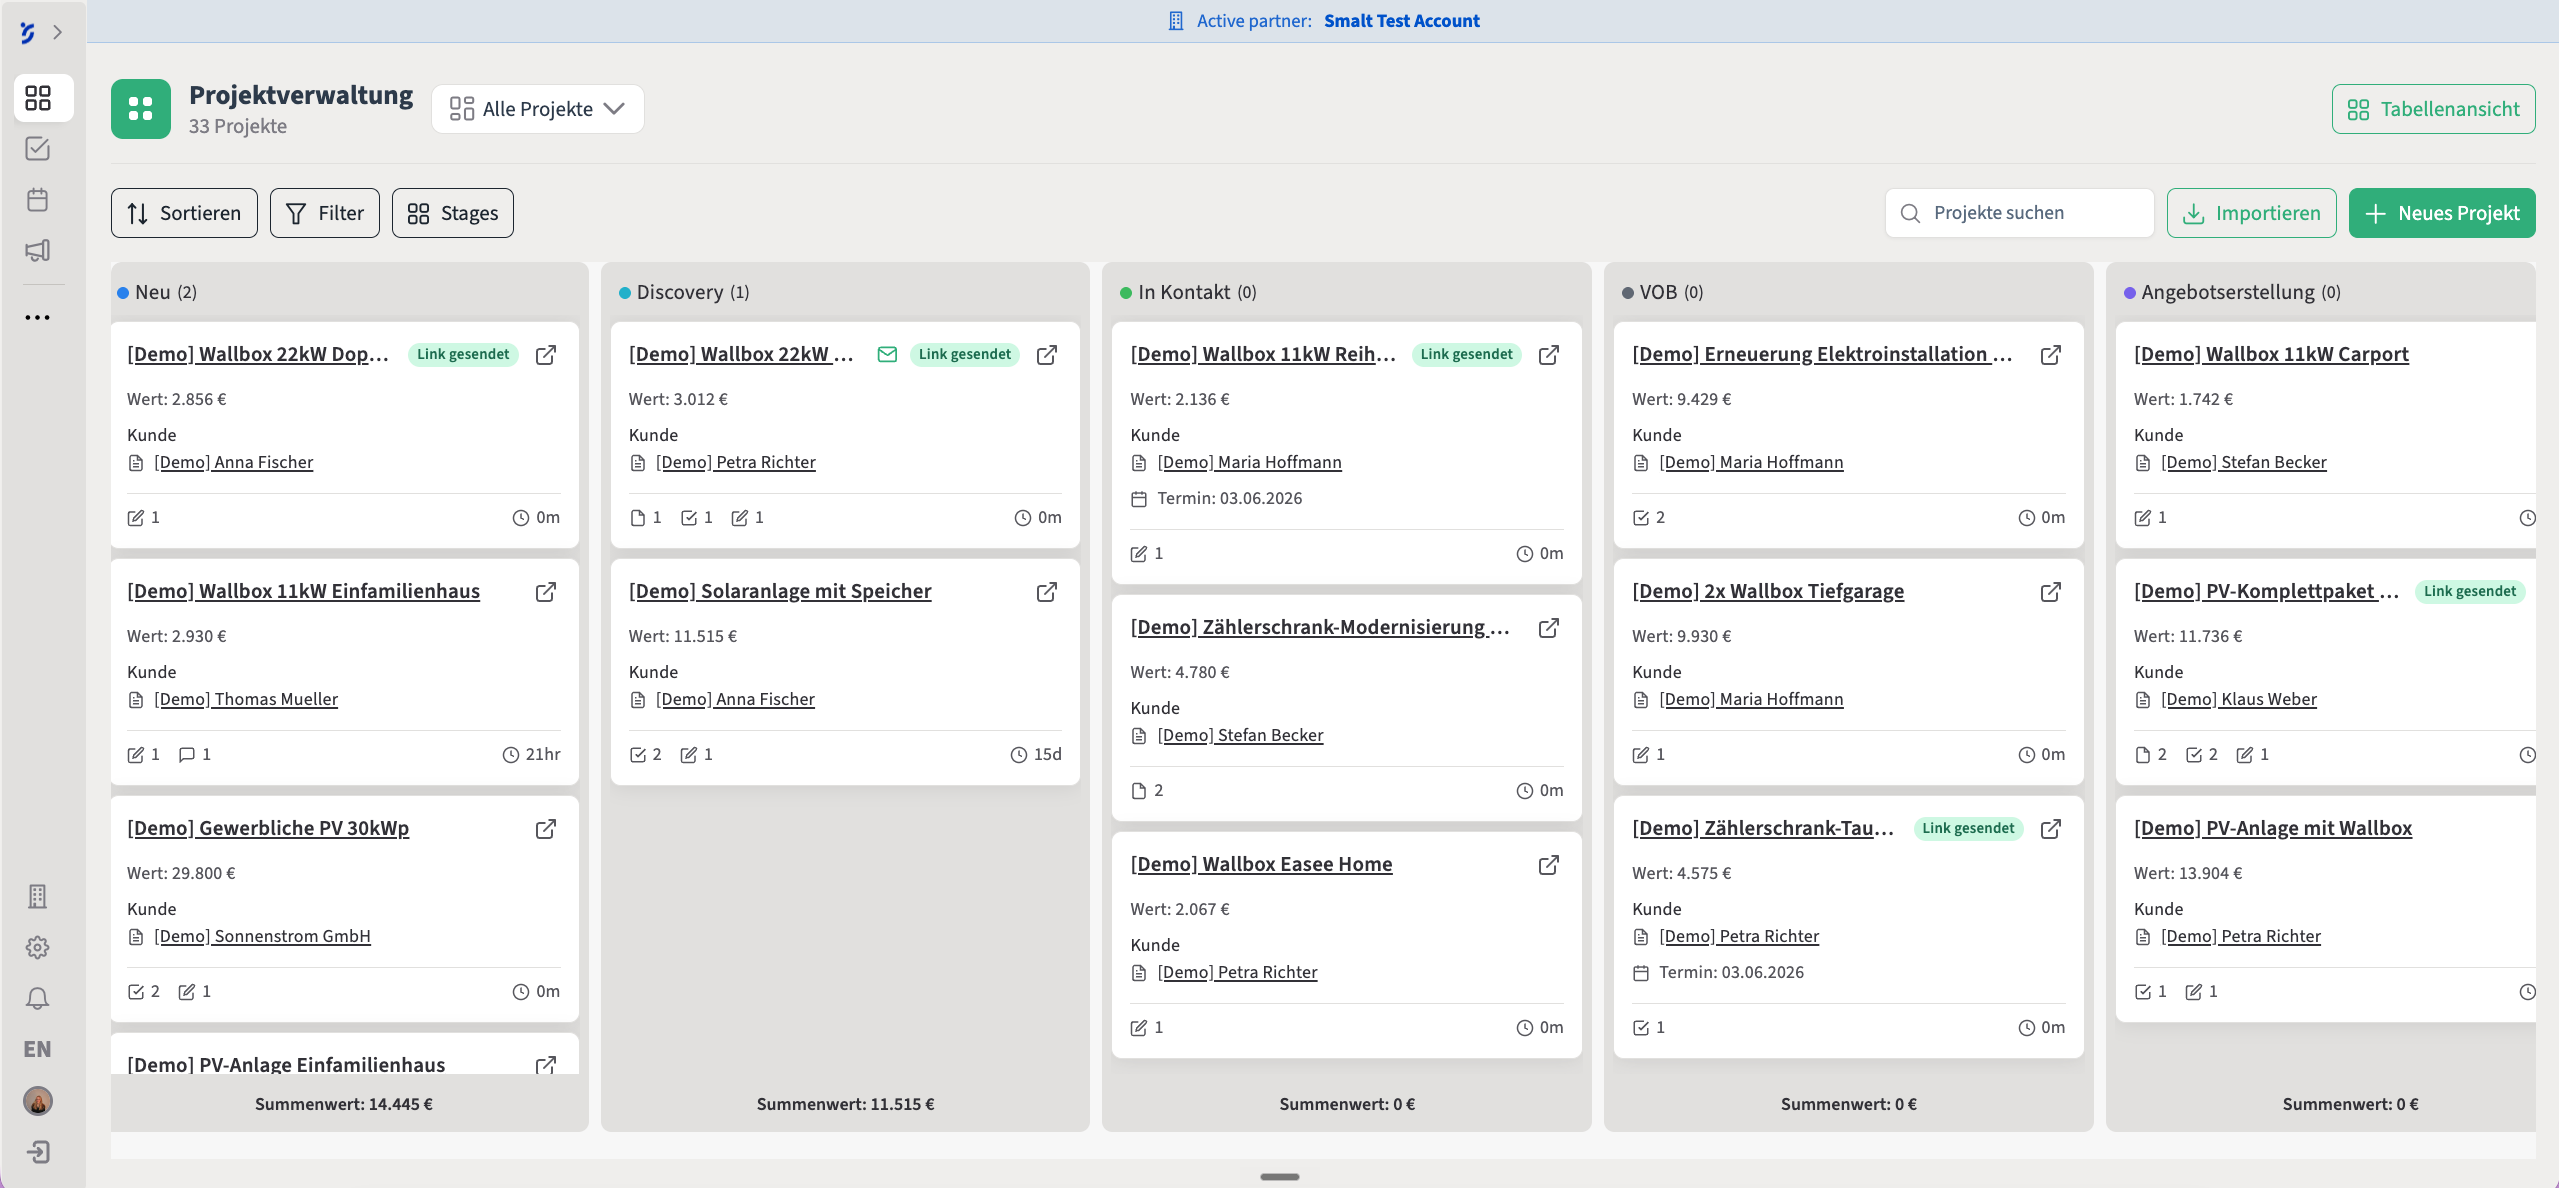Open external link icon for Wallbox Easee Home
This screenshot has width=2559, height=1188.
tap(1549, 865)
